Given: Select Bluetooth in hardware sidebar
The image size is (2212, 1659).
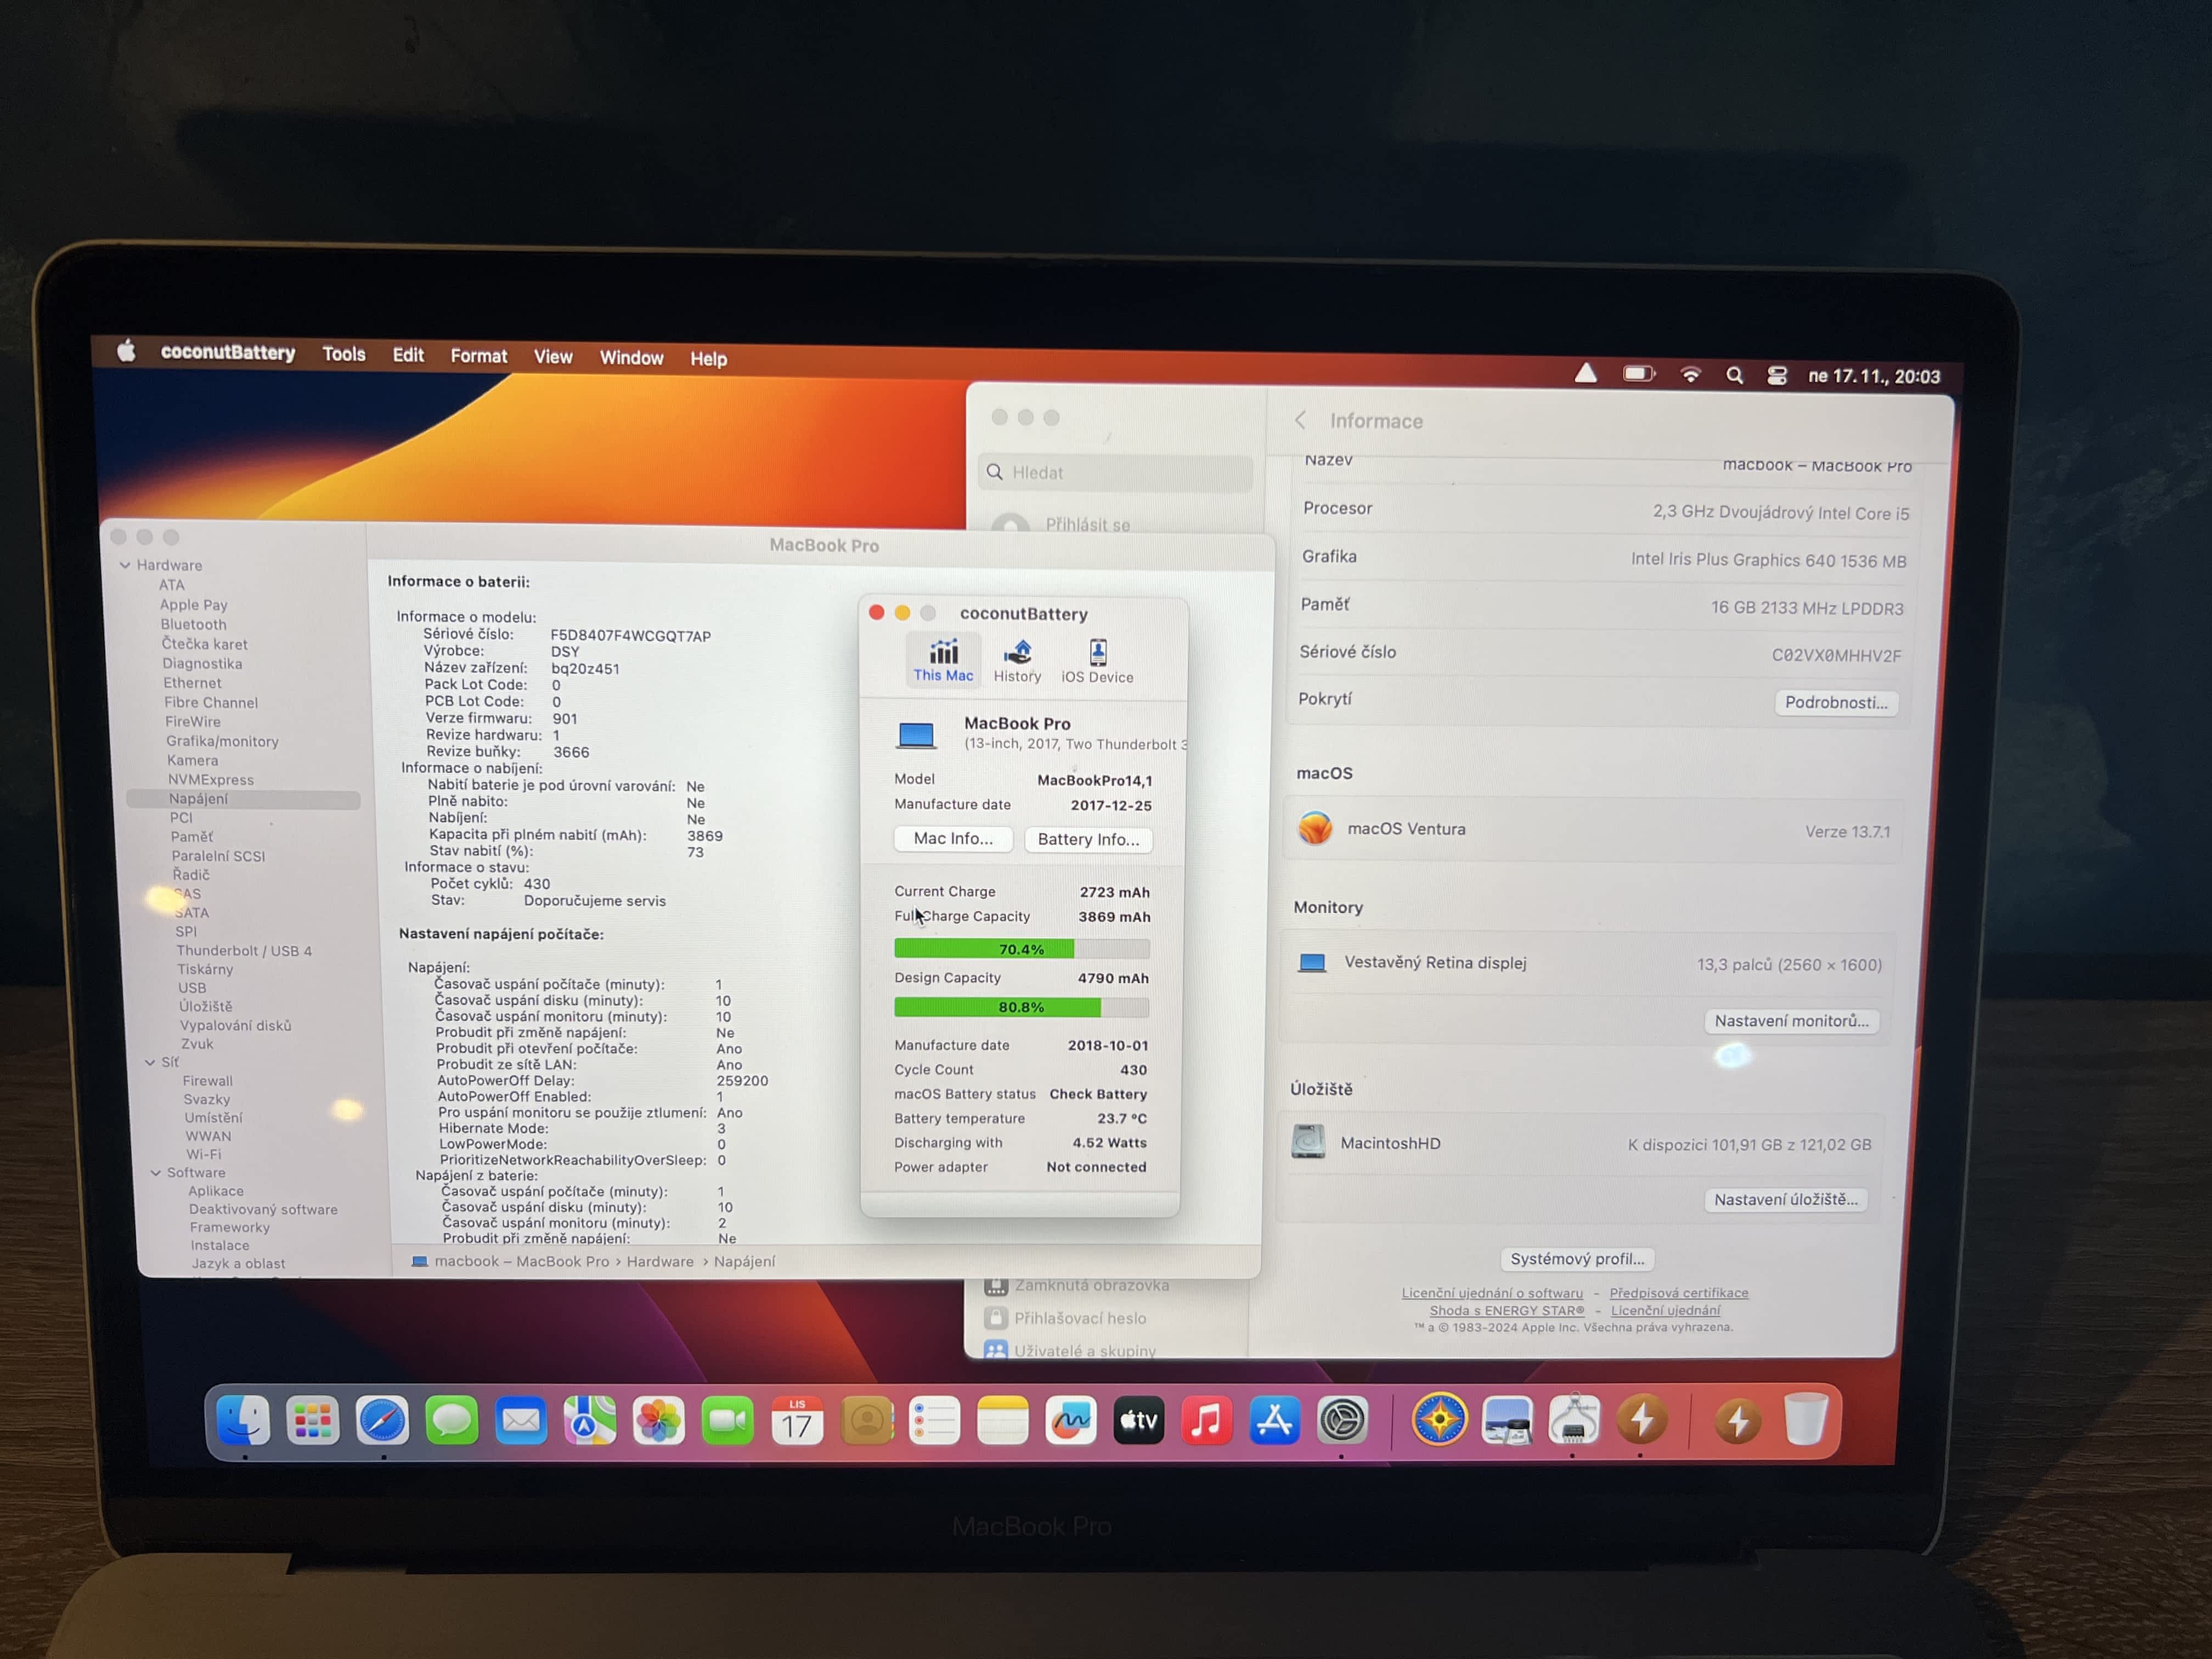Looking at the screenshot, I should pos(194,624).
